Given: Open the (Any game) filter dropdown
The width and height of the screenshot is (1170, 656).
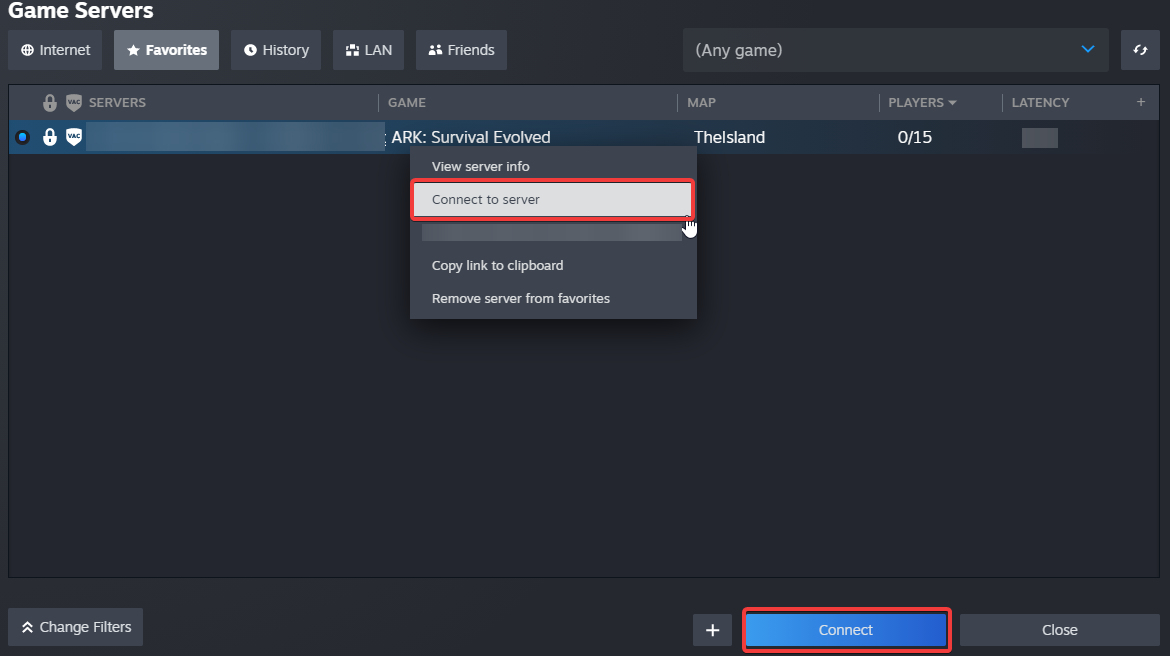Looking at the screenshot, I should 895,50.
